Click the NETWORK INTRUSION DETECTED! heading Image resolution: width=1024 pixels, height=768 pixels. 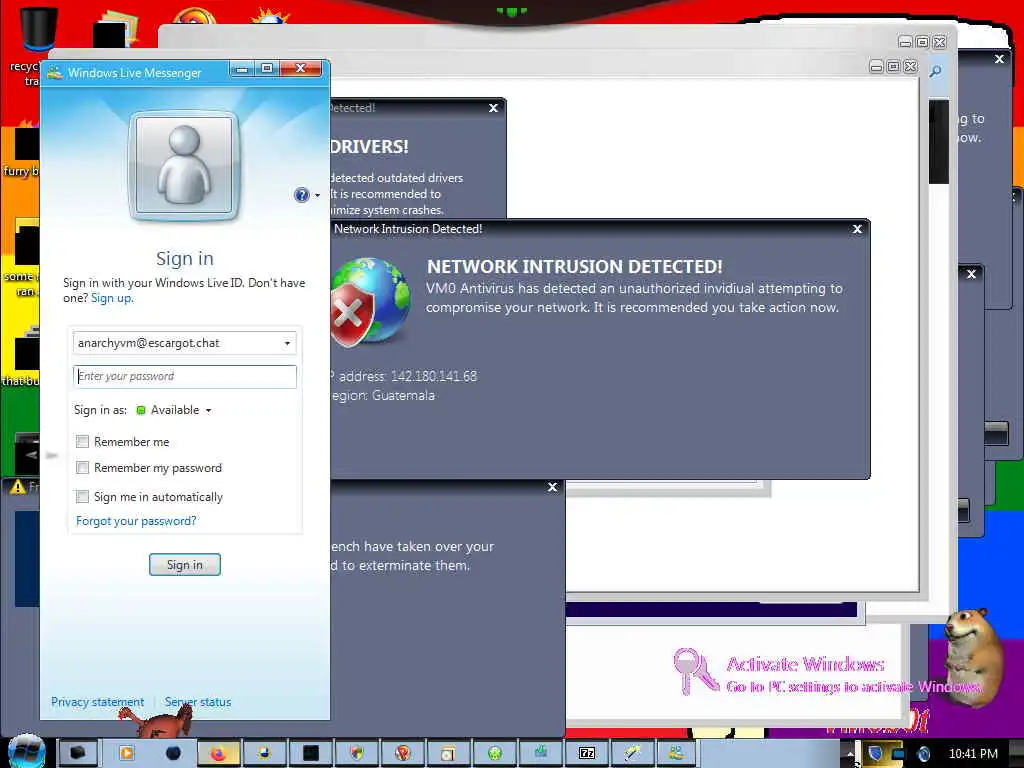575,266
